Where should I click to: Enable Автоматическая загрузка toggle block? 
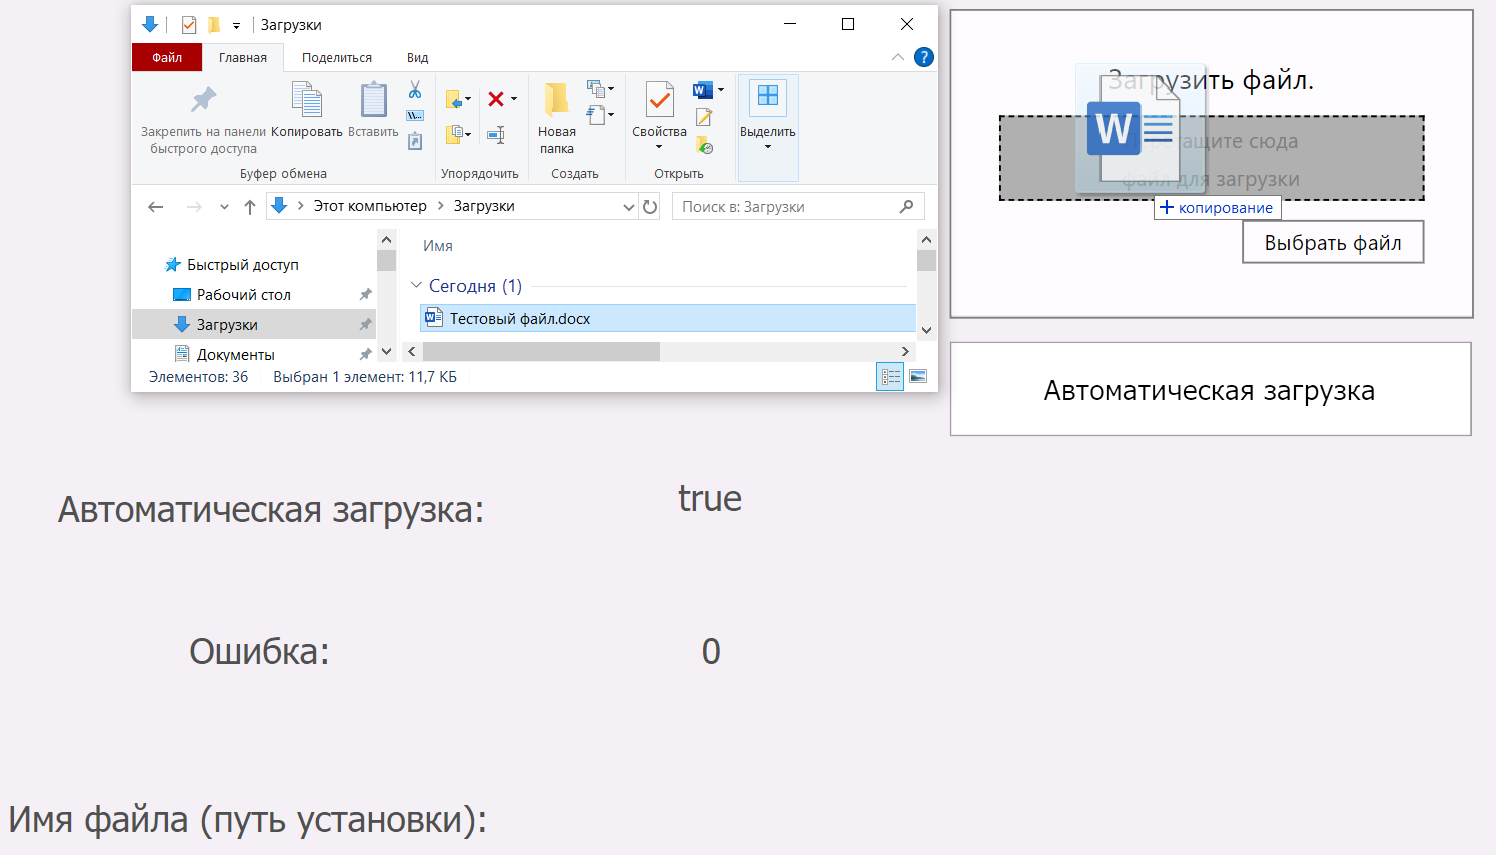1210,389
